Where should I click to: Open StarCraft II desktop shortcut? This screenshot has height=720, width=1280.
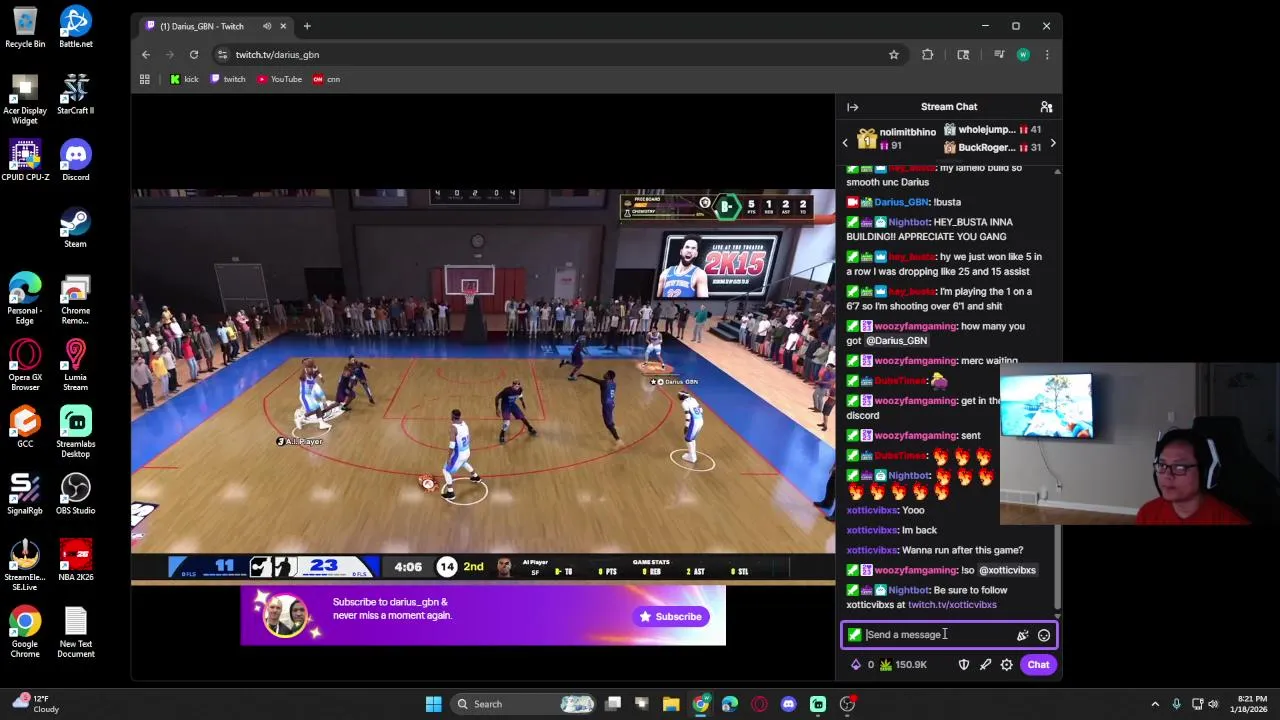[75, 94]
